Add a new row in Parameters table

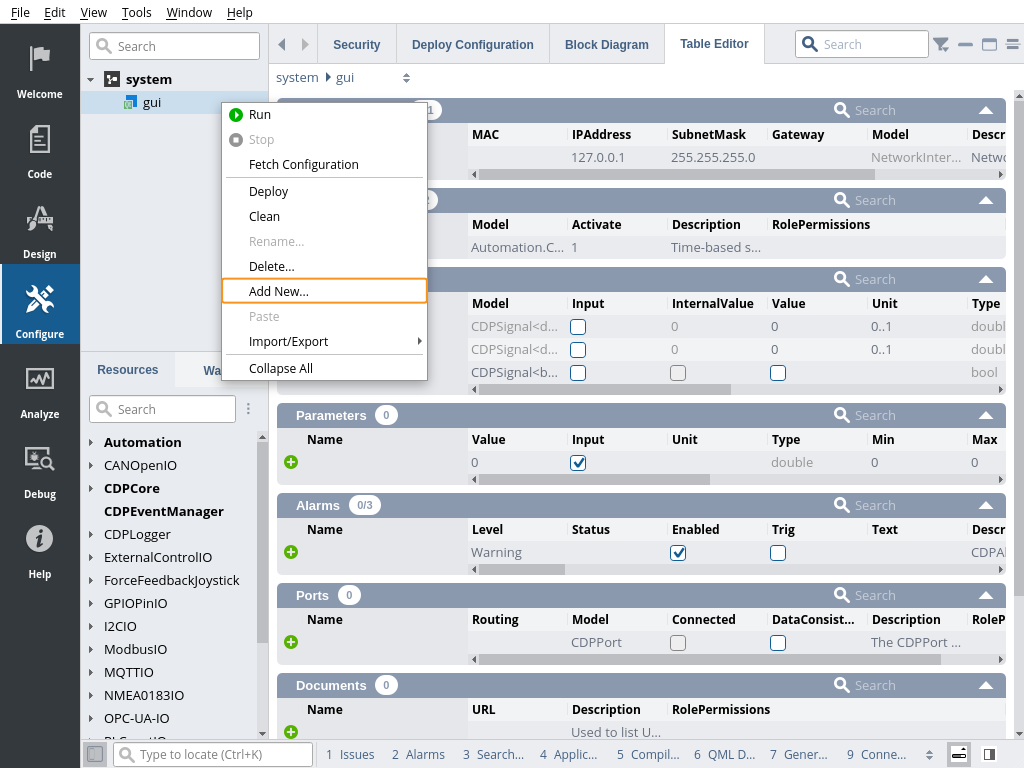(x=291, y=462)
